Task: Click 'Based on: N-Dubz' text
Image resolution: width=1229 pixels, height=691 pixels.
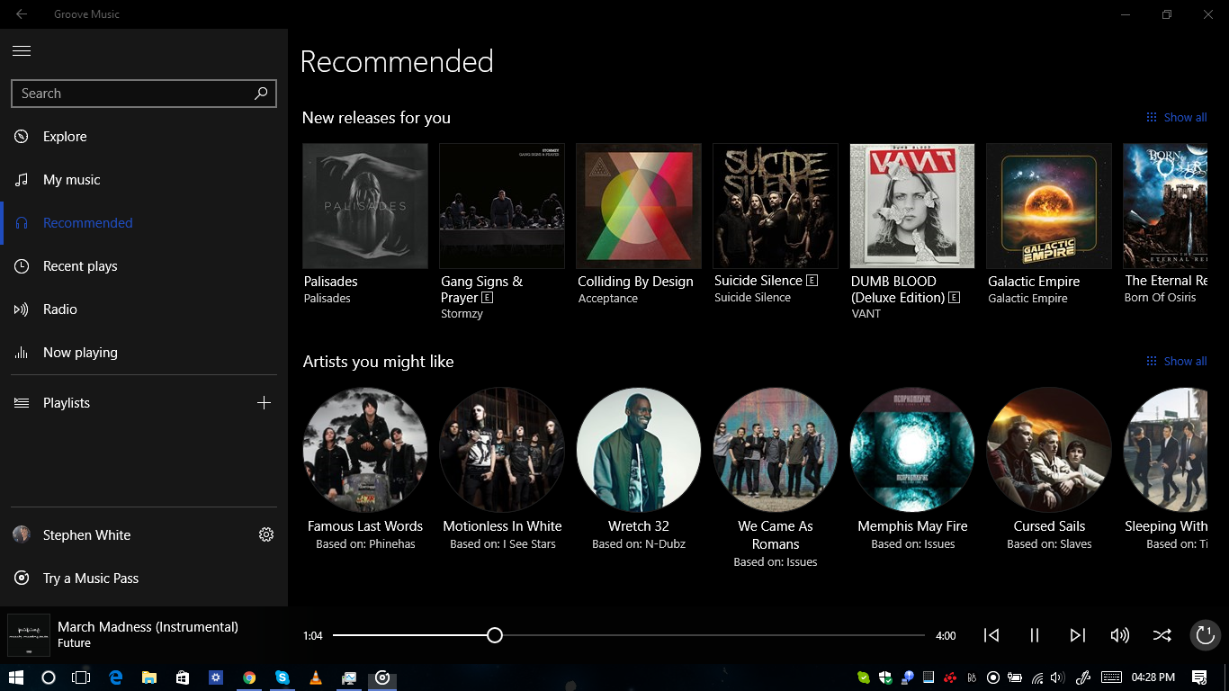Action: coord(638,544)
